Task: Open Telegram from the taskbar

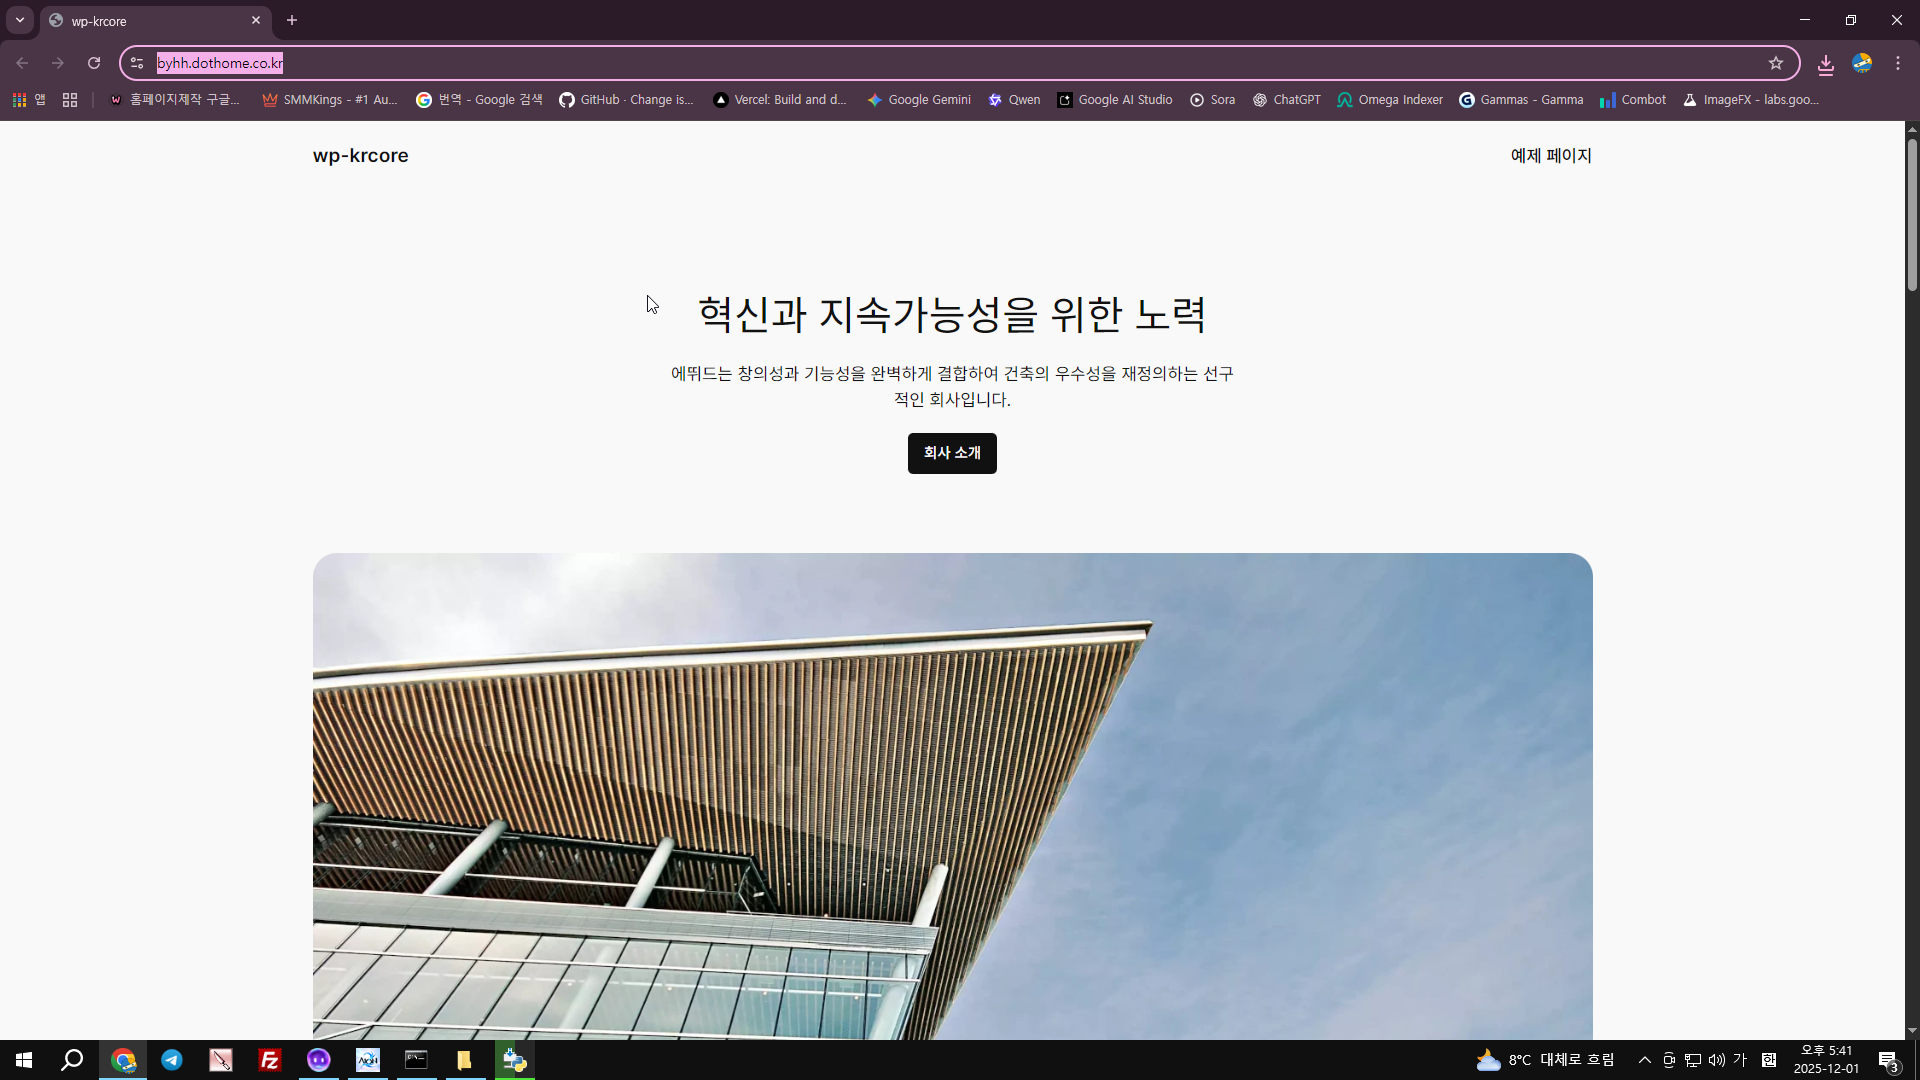Action: click(x=172, y=1059)
